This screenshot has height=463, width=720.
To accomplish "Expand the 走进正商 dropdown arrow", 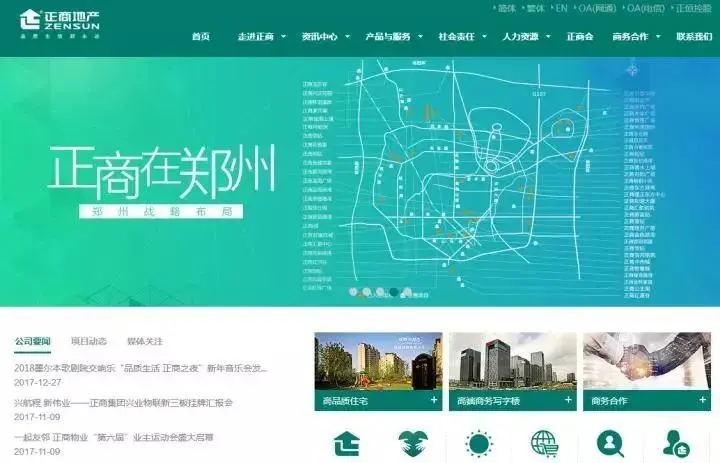I will coord(283,36).
